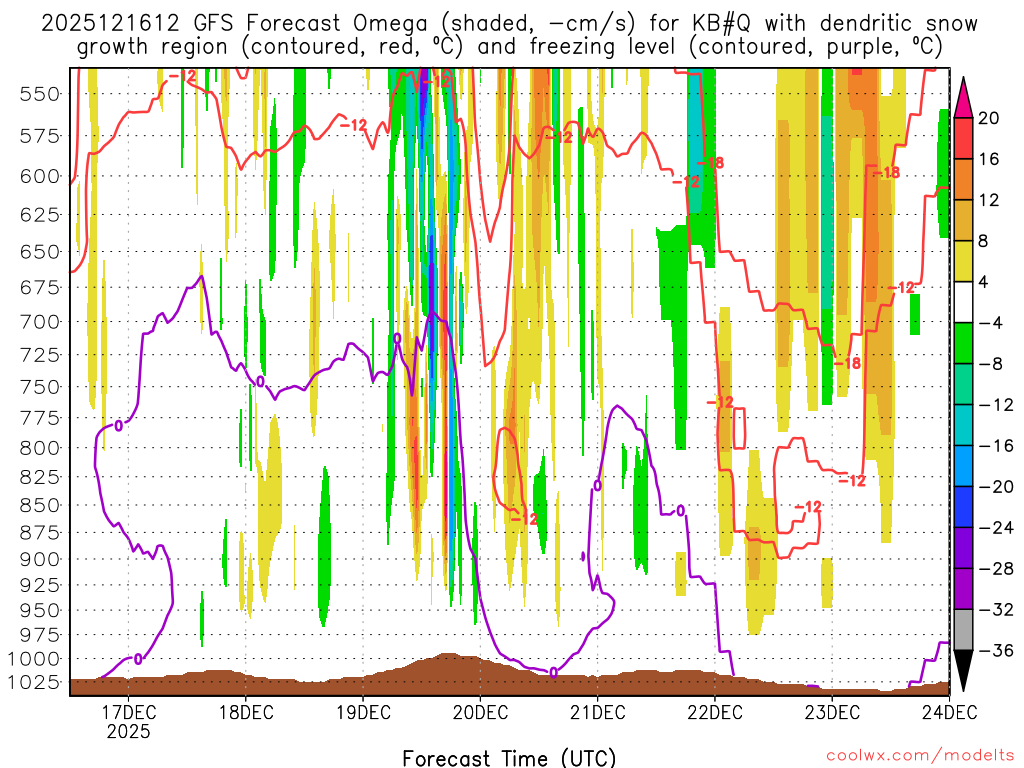
Task: Click the '22DEC' date label
Action: (x=714, y=711)
